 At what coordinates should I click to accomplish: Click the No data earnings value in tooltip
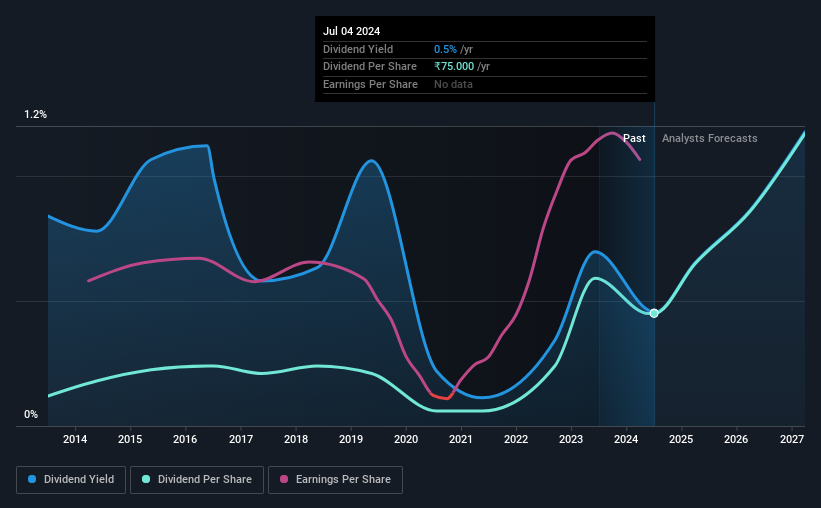coord(453,84)
